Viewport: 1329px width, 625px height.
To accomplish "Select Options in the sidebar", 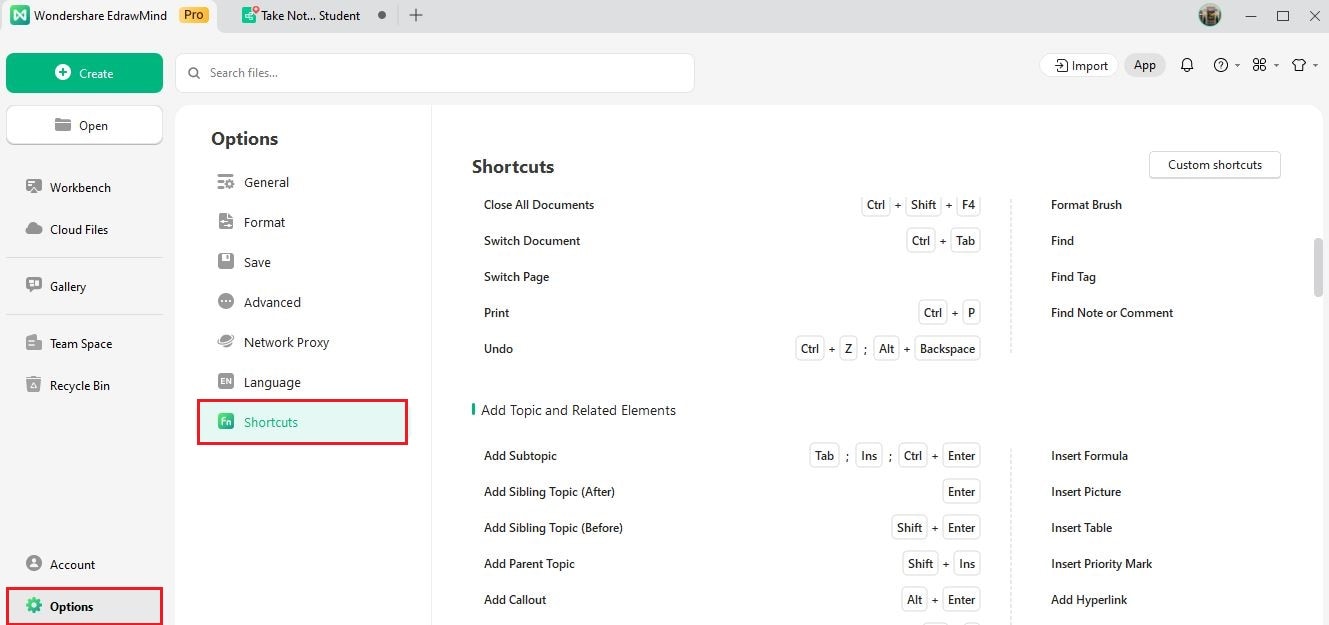I will 84,606.
